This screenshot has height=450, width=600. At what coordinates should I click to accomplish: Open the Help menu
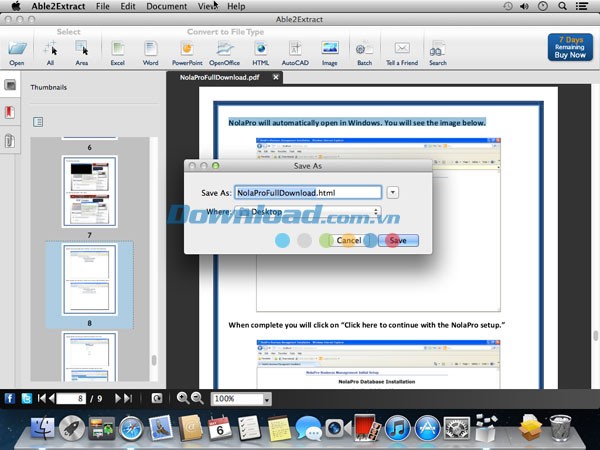pos(236,6)
